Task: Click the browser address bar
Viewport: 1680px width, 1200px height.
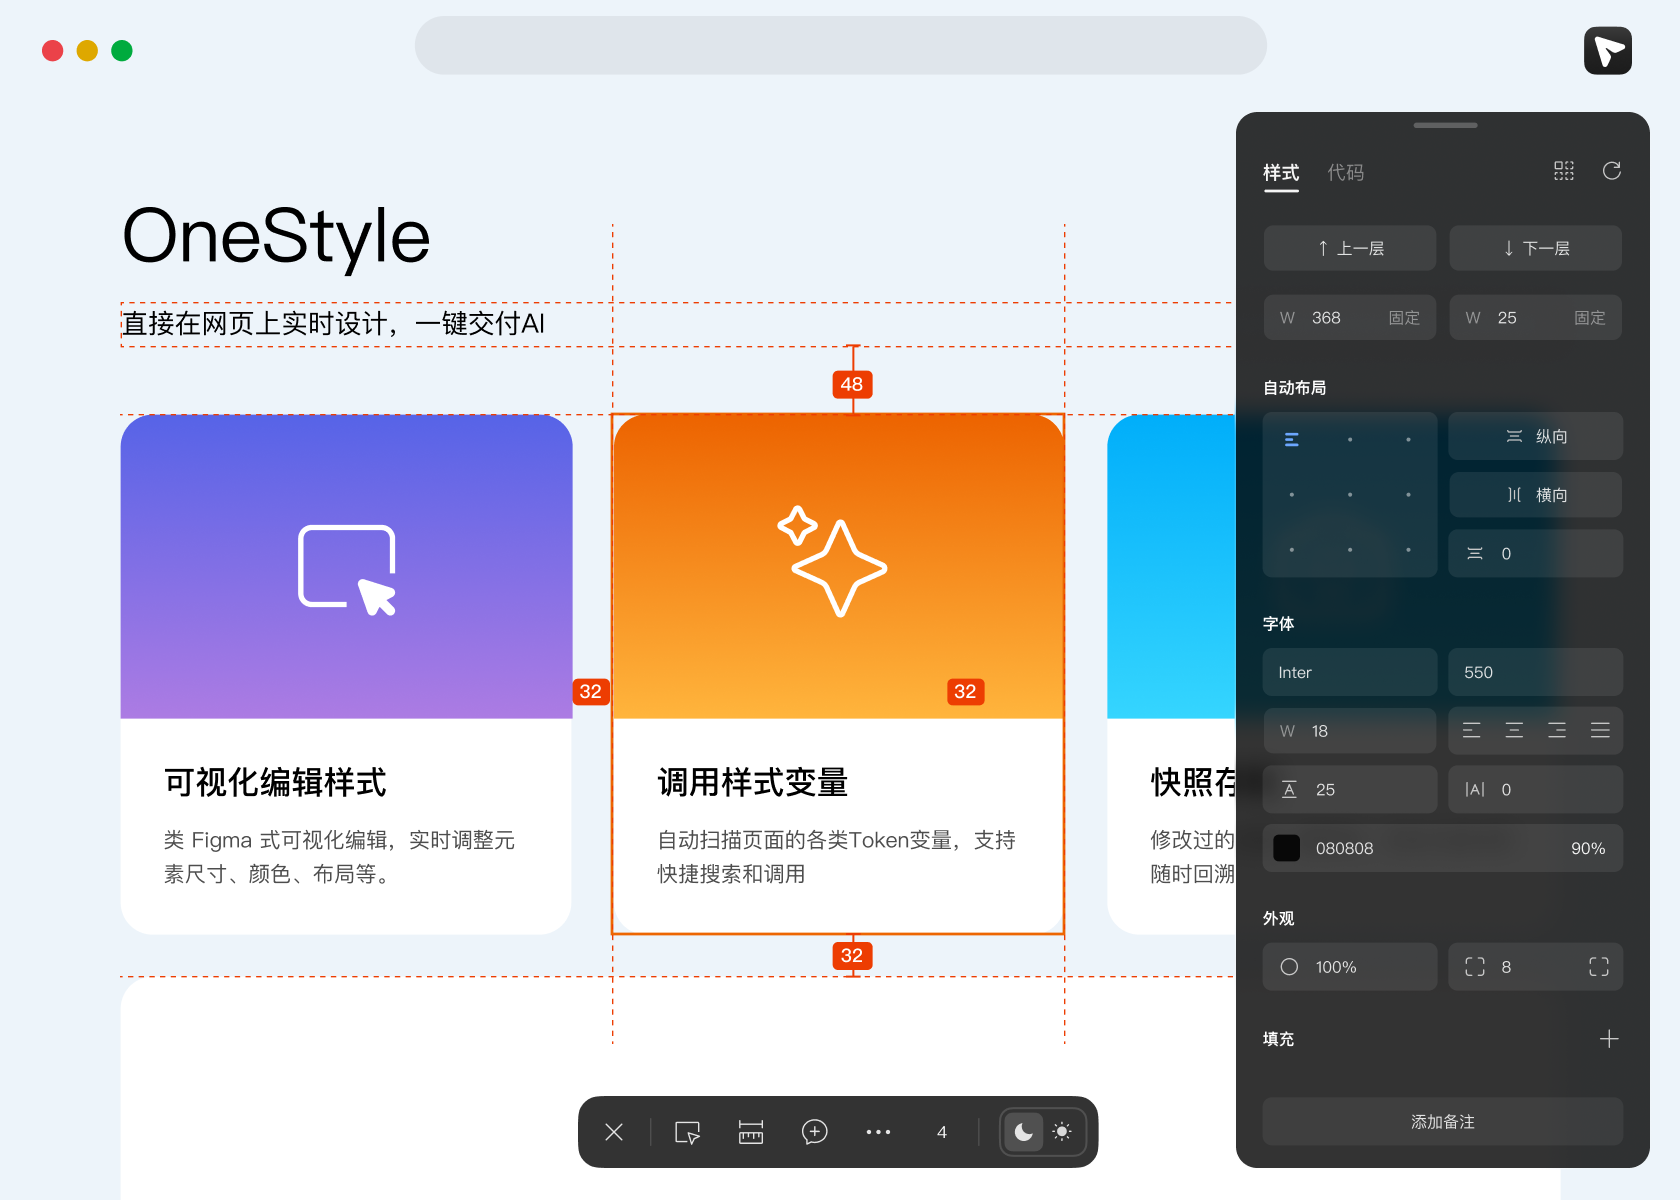Action: (841, 45)
